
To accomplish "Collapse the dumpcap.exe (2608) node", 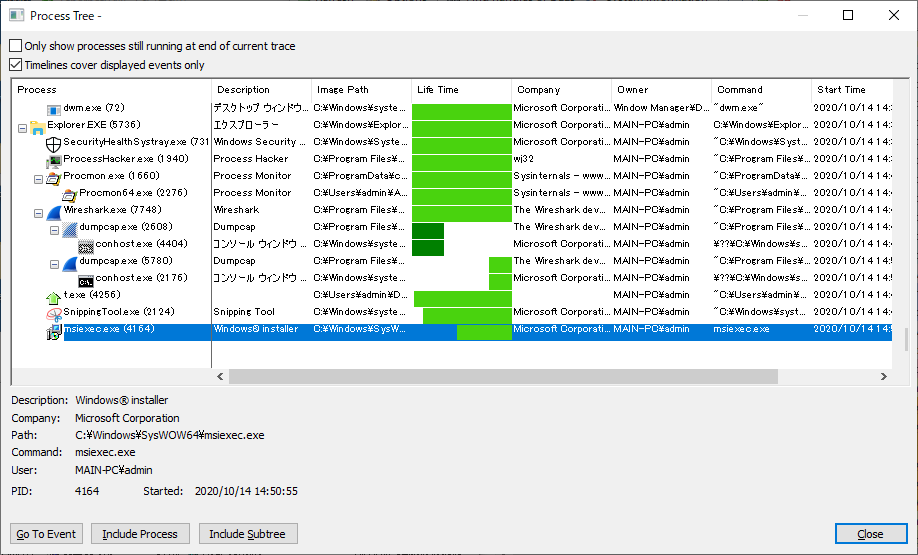I will [54, 230].
